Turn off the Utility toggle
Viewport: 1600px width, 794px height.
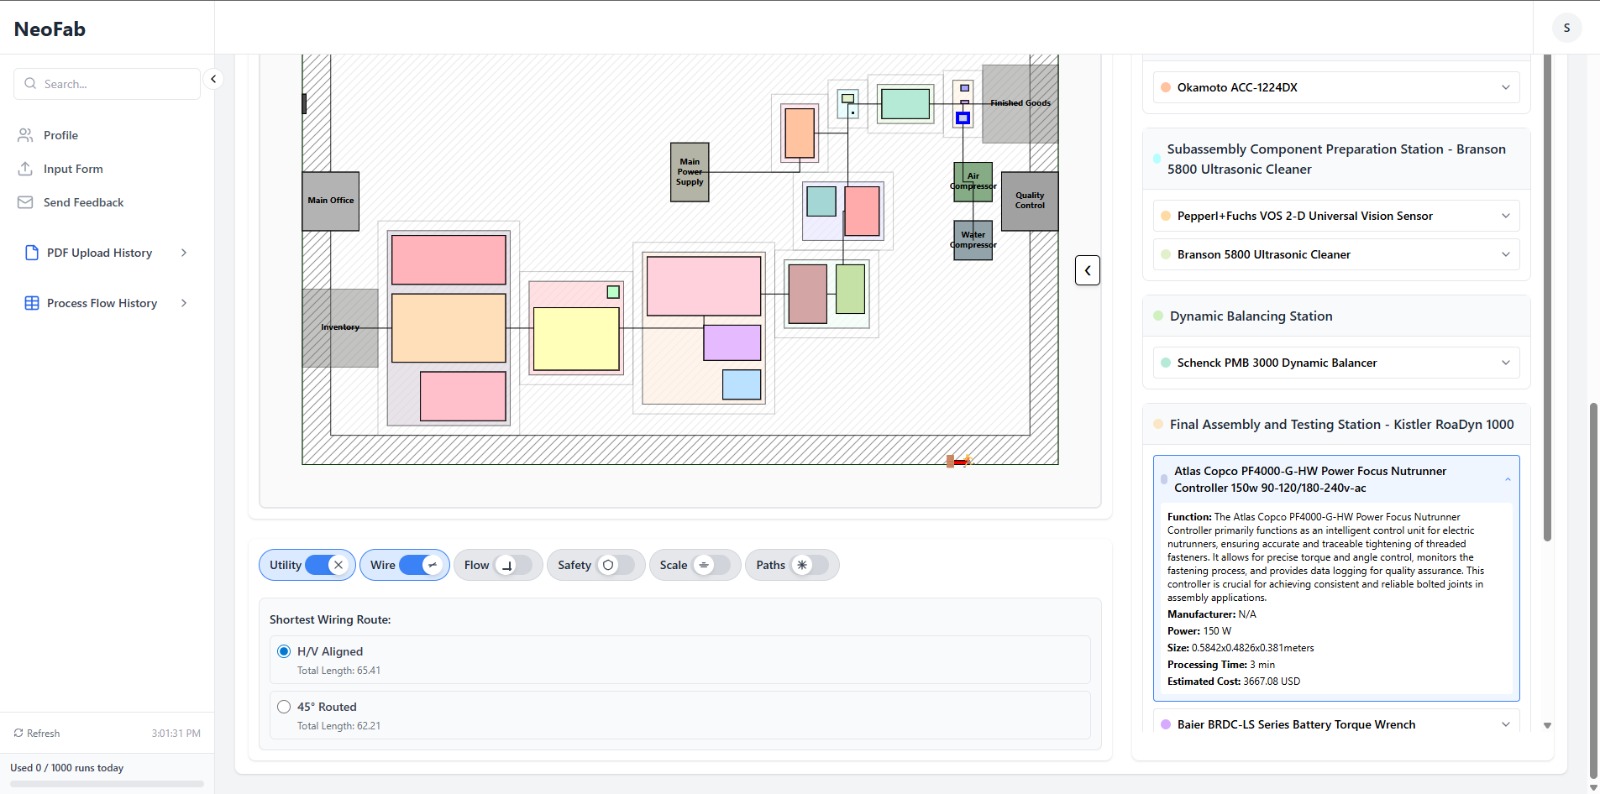click(328, 565)
